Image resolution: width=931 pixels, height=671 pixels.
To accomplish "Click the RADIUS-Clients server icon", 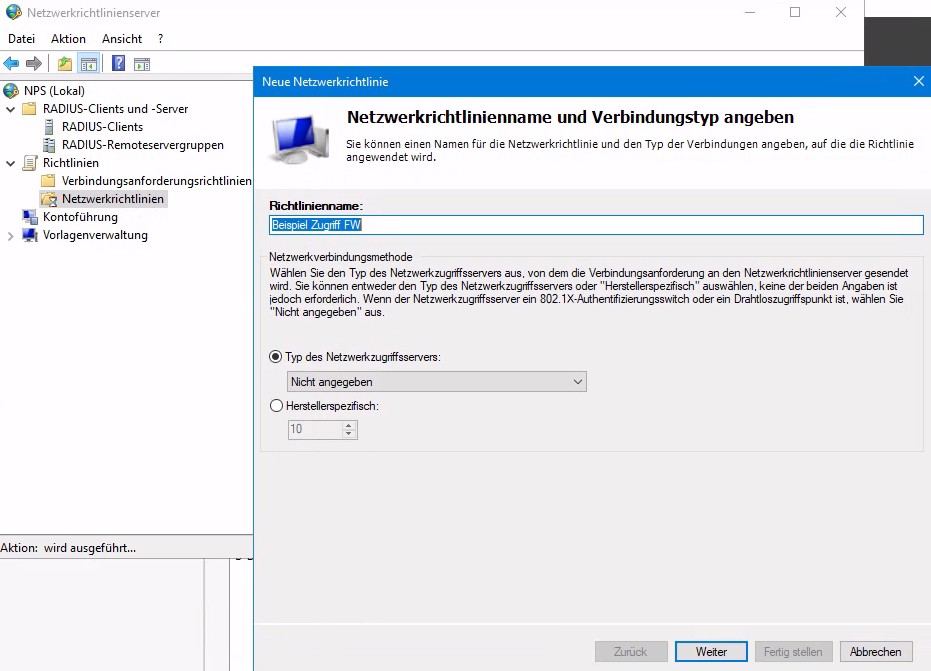I will [49, 127].
